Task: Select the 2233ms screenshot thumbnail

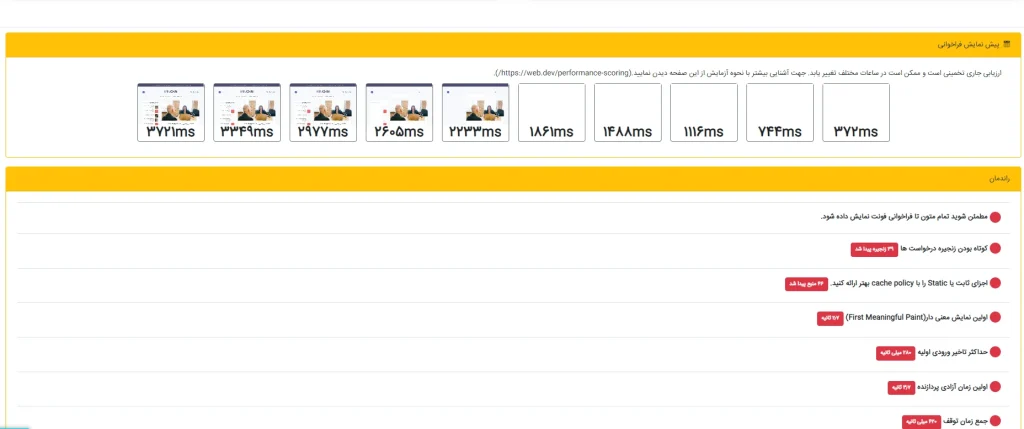Action: pyautogui.click(x=475, y=114)
